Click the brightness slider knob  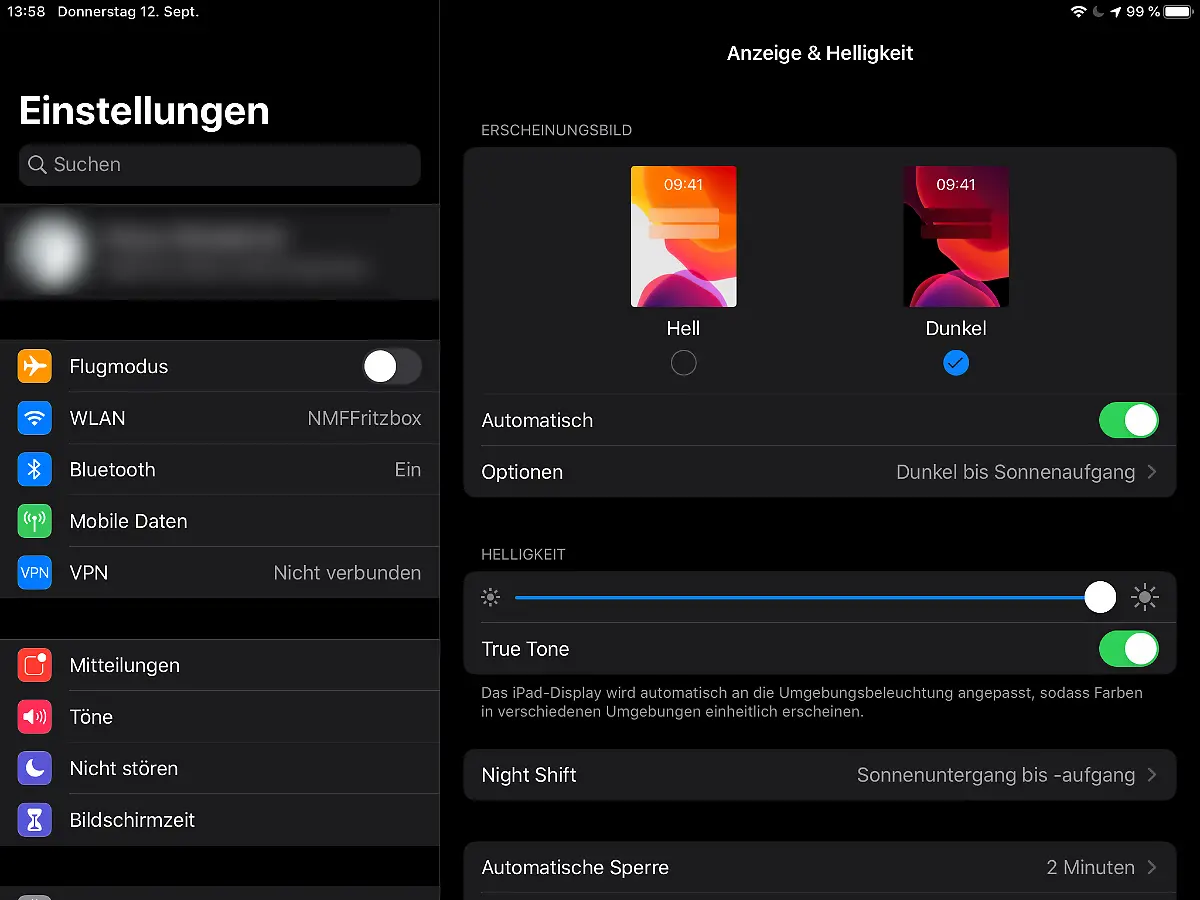coord(1100,598)
